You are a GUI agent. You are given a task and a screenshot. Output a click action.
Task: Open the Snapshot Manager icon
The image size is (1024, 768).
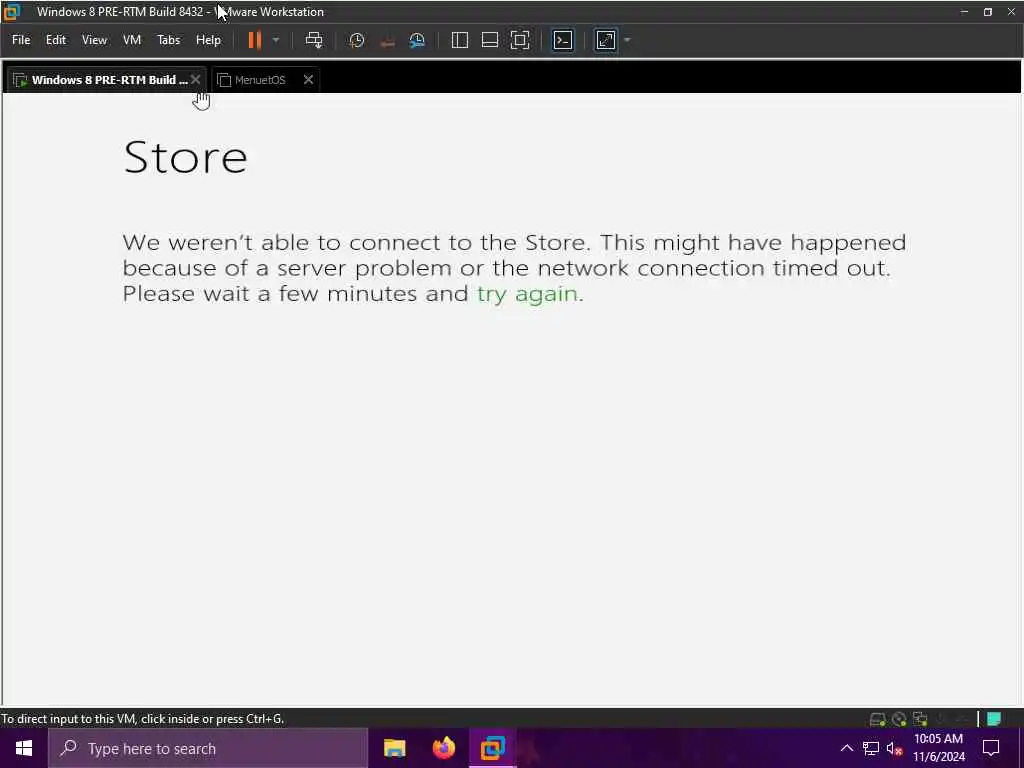coord(417,40)
